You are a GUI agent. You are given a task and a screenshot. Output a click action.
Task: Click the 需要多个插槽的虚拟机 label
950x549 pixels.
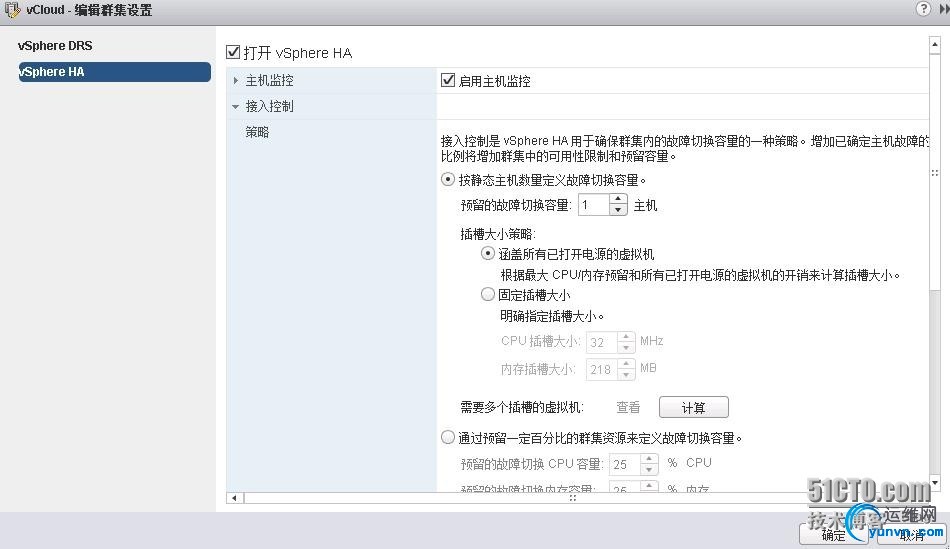coord(522,407)
